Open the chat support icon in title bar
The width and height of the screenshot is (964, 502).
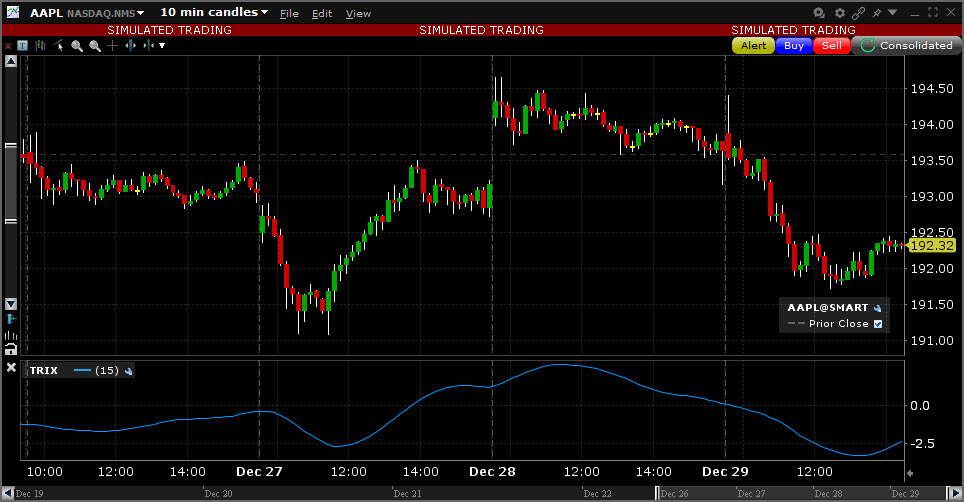[x=819, y=13]
